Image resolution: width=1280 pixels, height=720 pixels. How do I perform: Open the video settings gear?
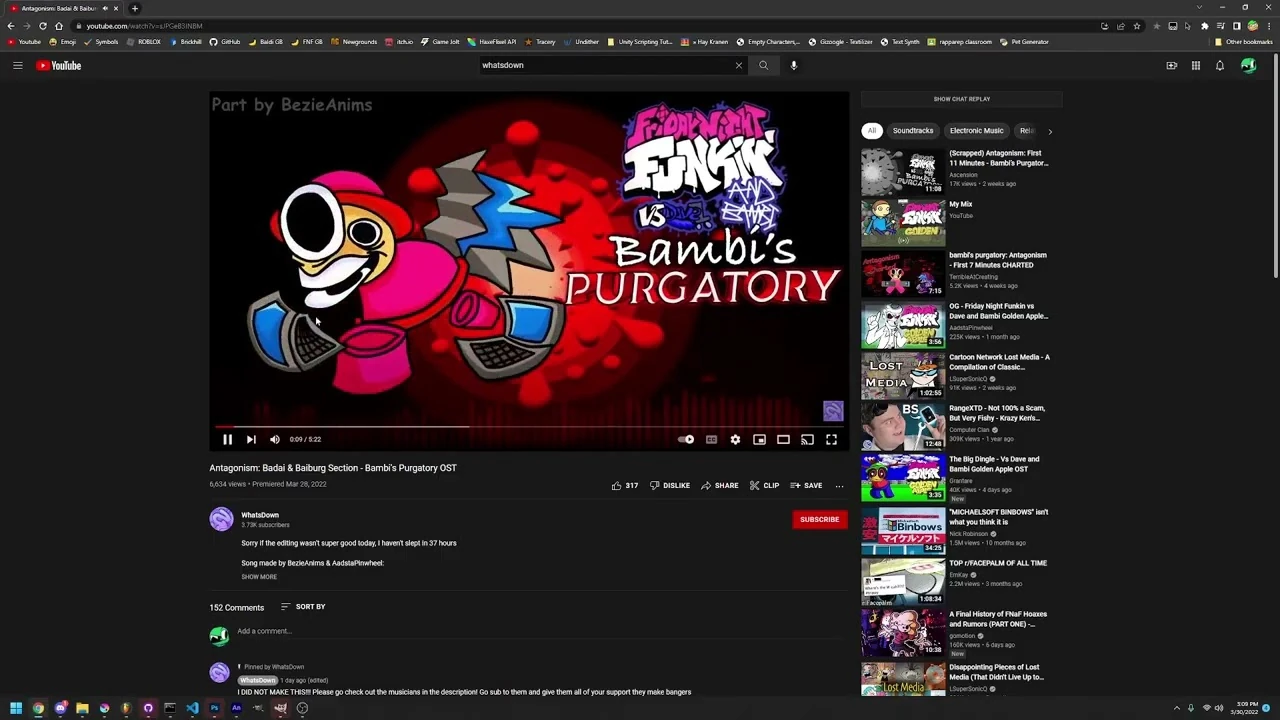[735, 439]
